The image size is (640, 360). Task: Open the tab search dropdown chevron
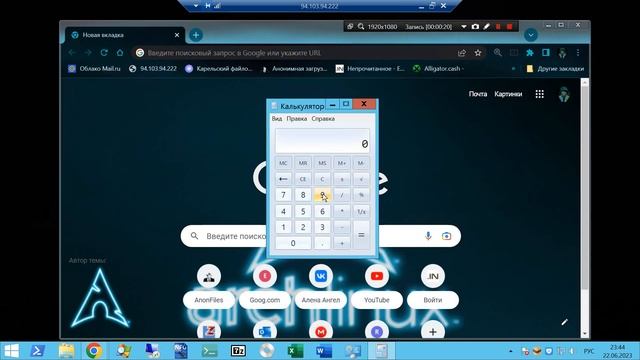(x=531, y=35)
